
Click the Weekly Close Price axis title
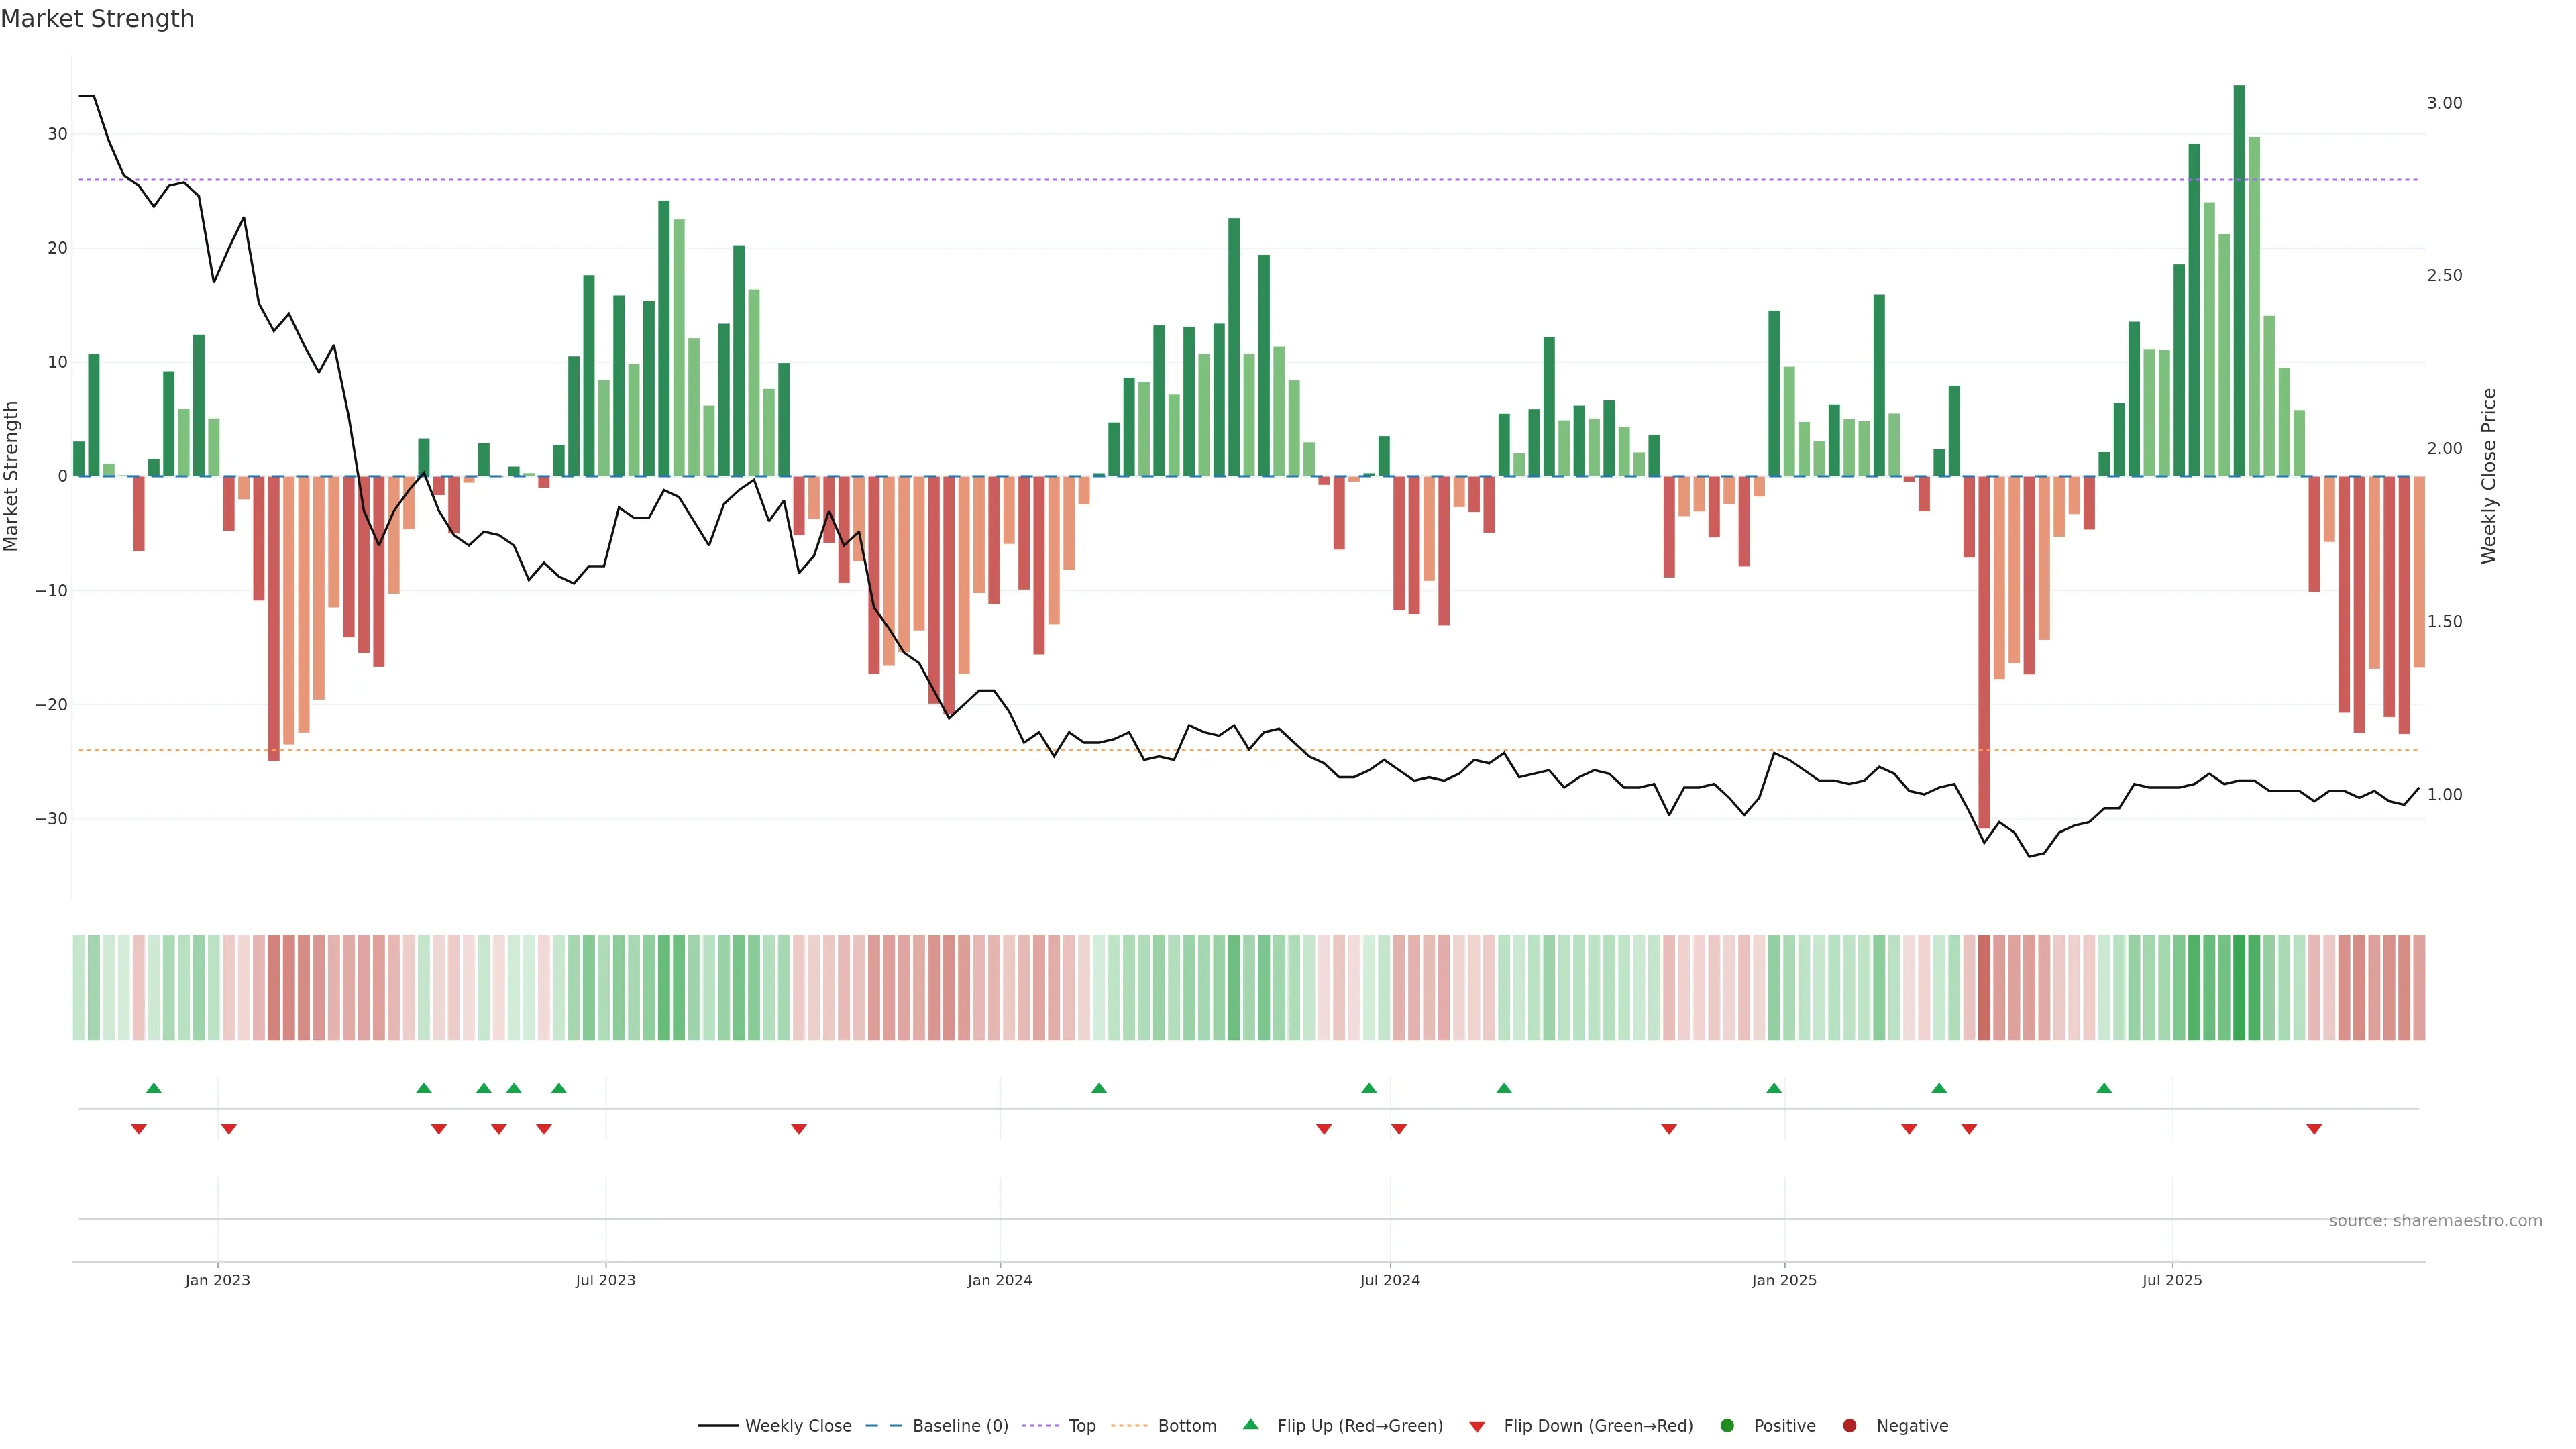click(2489, 476)
